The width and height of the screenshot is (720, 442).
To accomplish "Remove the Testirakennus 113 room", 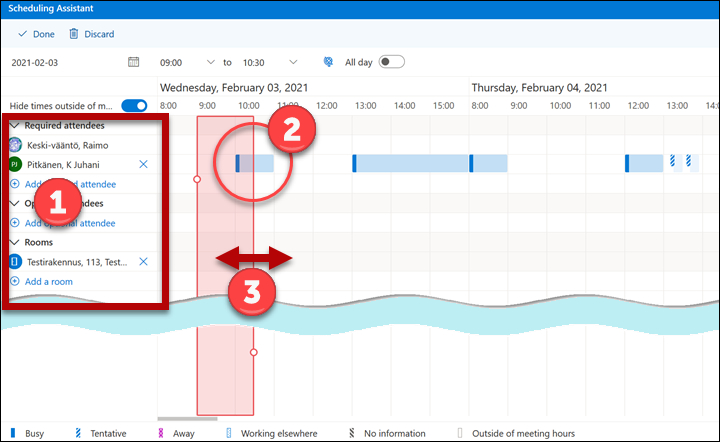I will 143,261.
